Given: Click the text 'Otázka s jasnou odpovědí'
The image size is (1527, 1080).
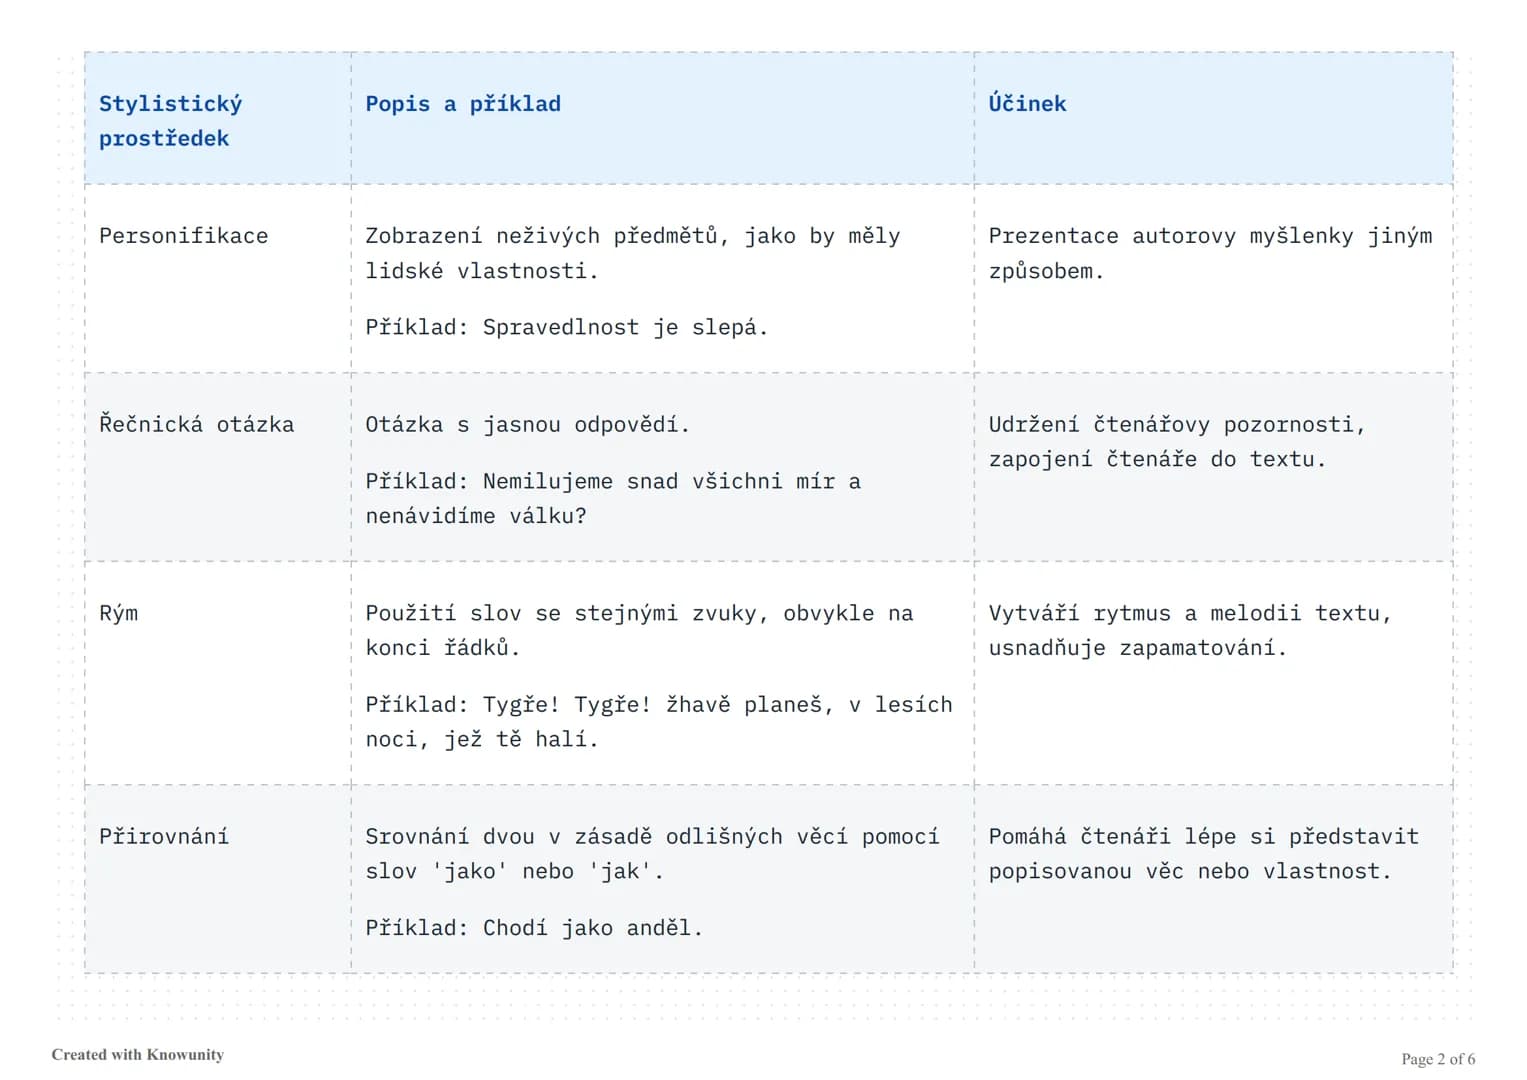Looking at the screenshot, I should click(527, 424).
